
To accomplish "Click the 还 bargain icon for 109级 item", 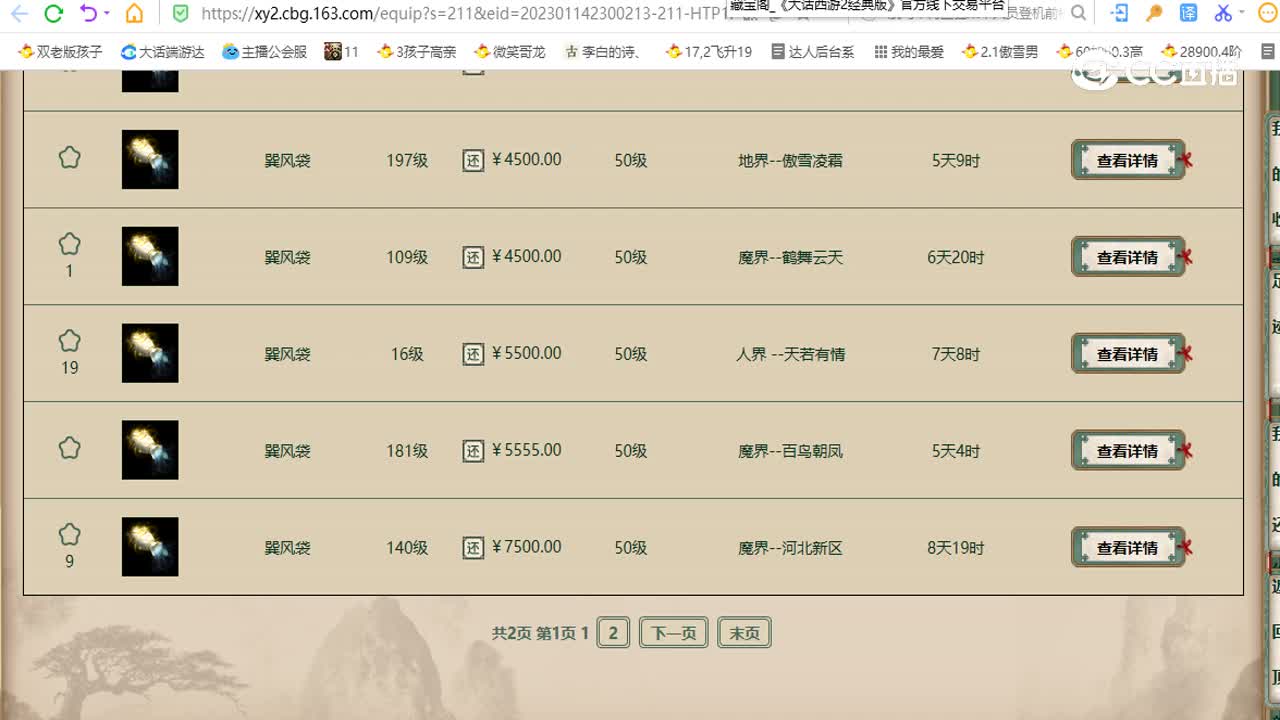I will (x=473, y=257).
